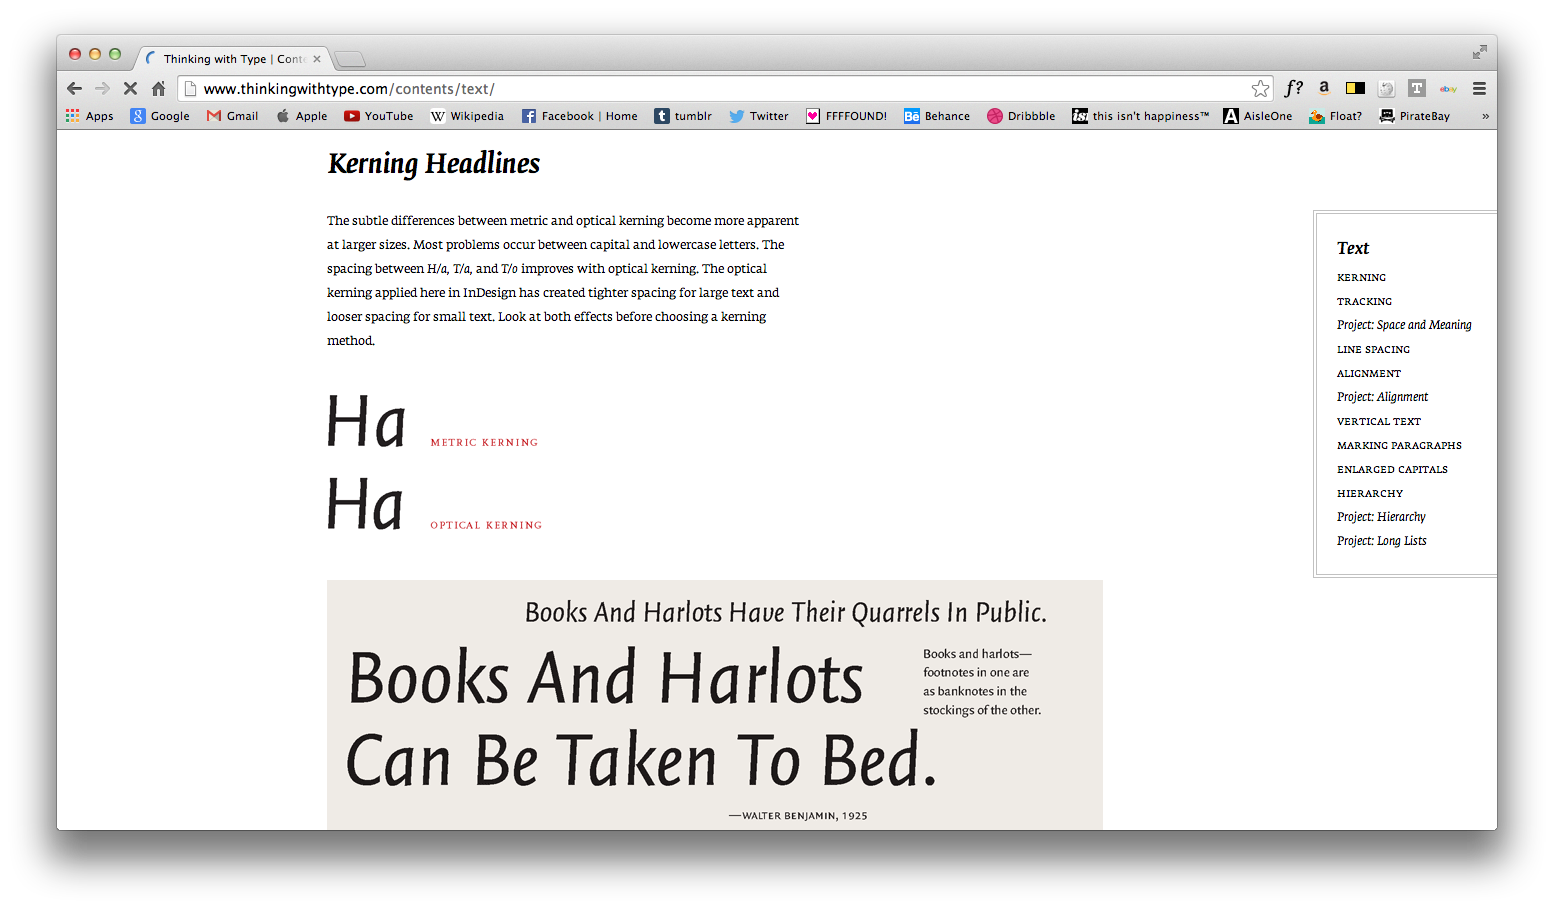Stop the page from loading

click(x=130, y=89)
